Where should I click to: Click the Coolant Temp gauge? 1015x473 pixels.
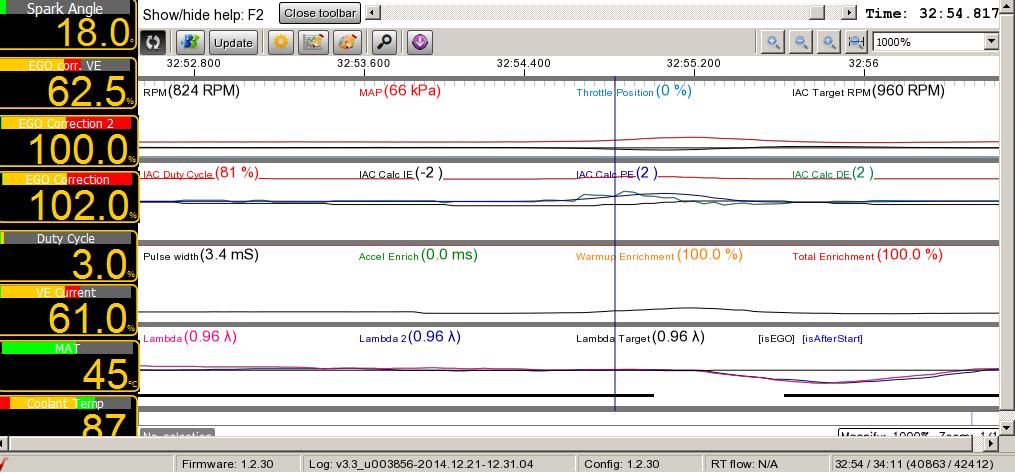coord(68,415)
